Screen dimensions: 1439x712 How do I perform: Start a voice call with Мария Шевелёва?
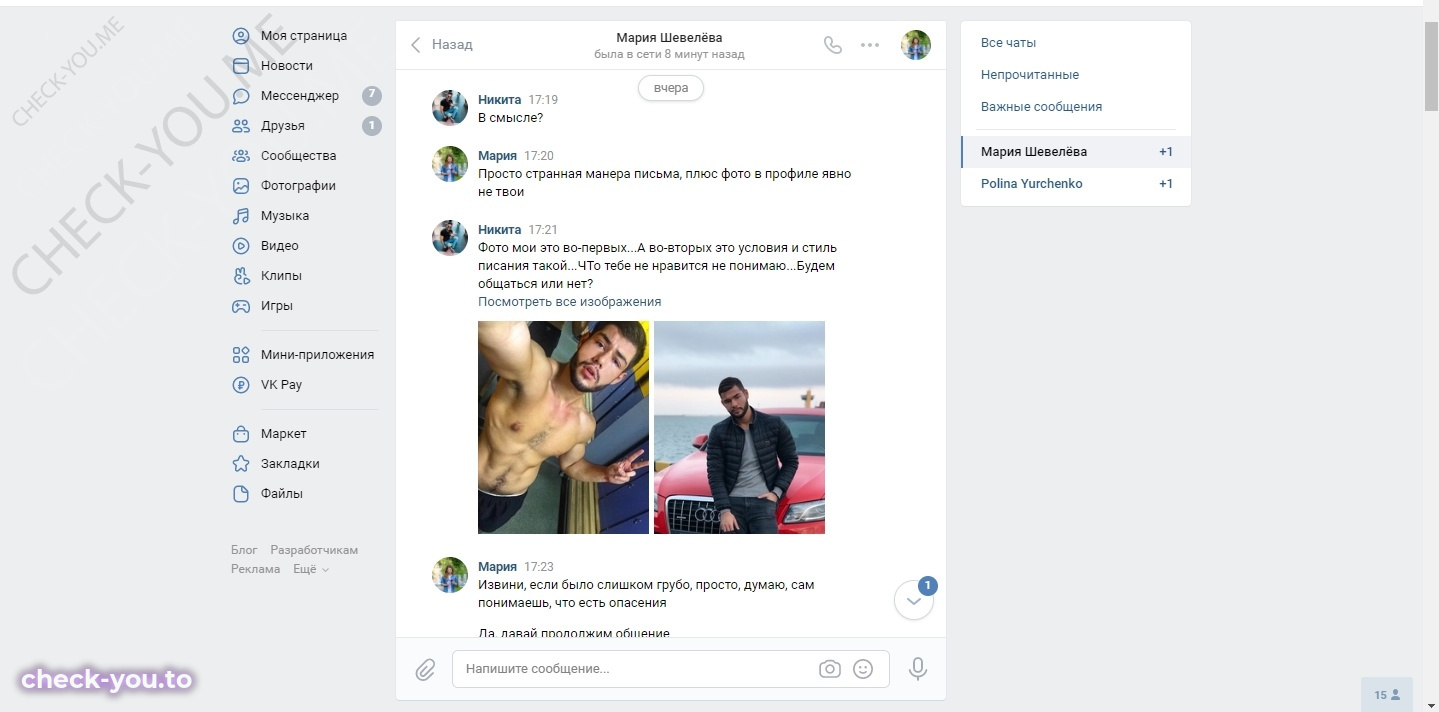(x=832, y=45)
